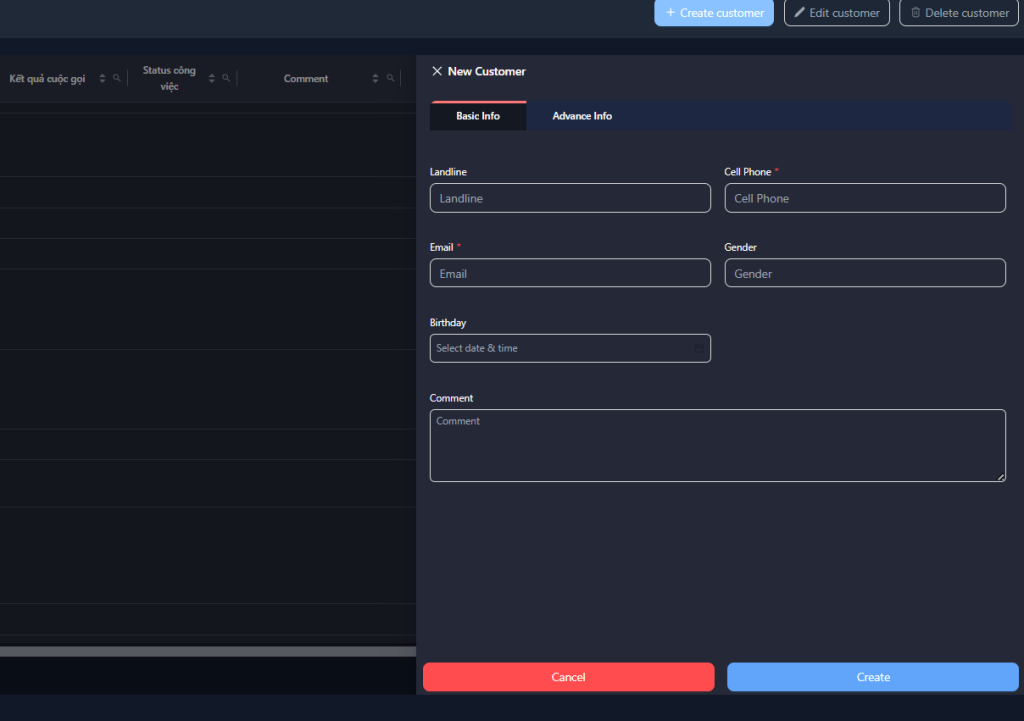Select the Basic Info tab
The image size is (1024, 721).
478,116
